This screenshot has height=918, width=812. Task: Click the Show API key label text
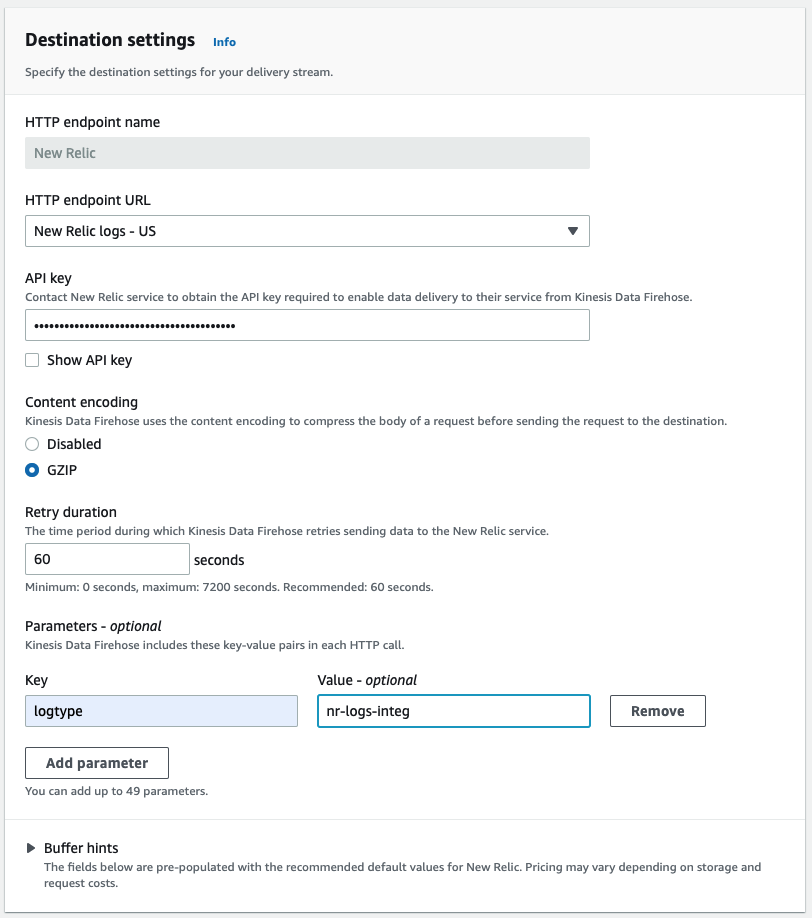[x=89, y=360]
